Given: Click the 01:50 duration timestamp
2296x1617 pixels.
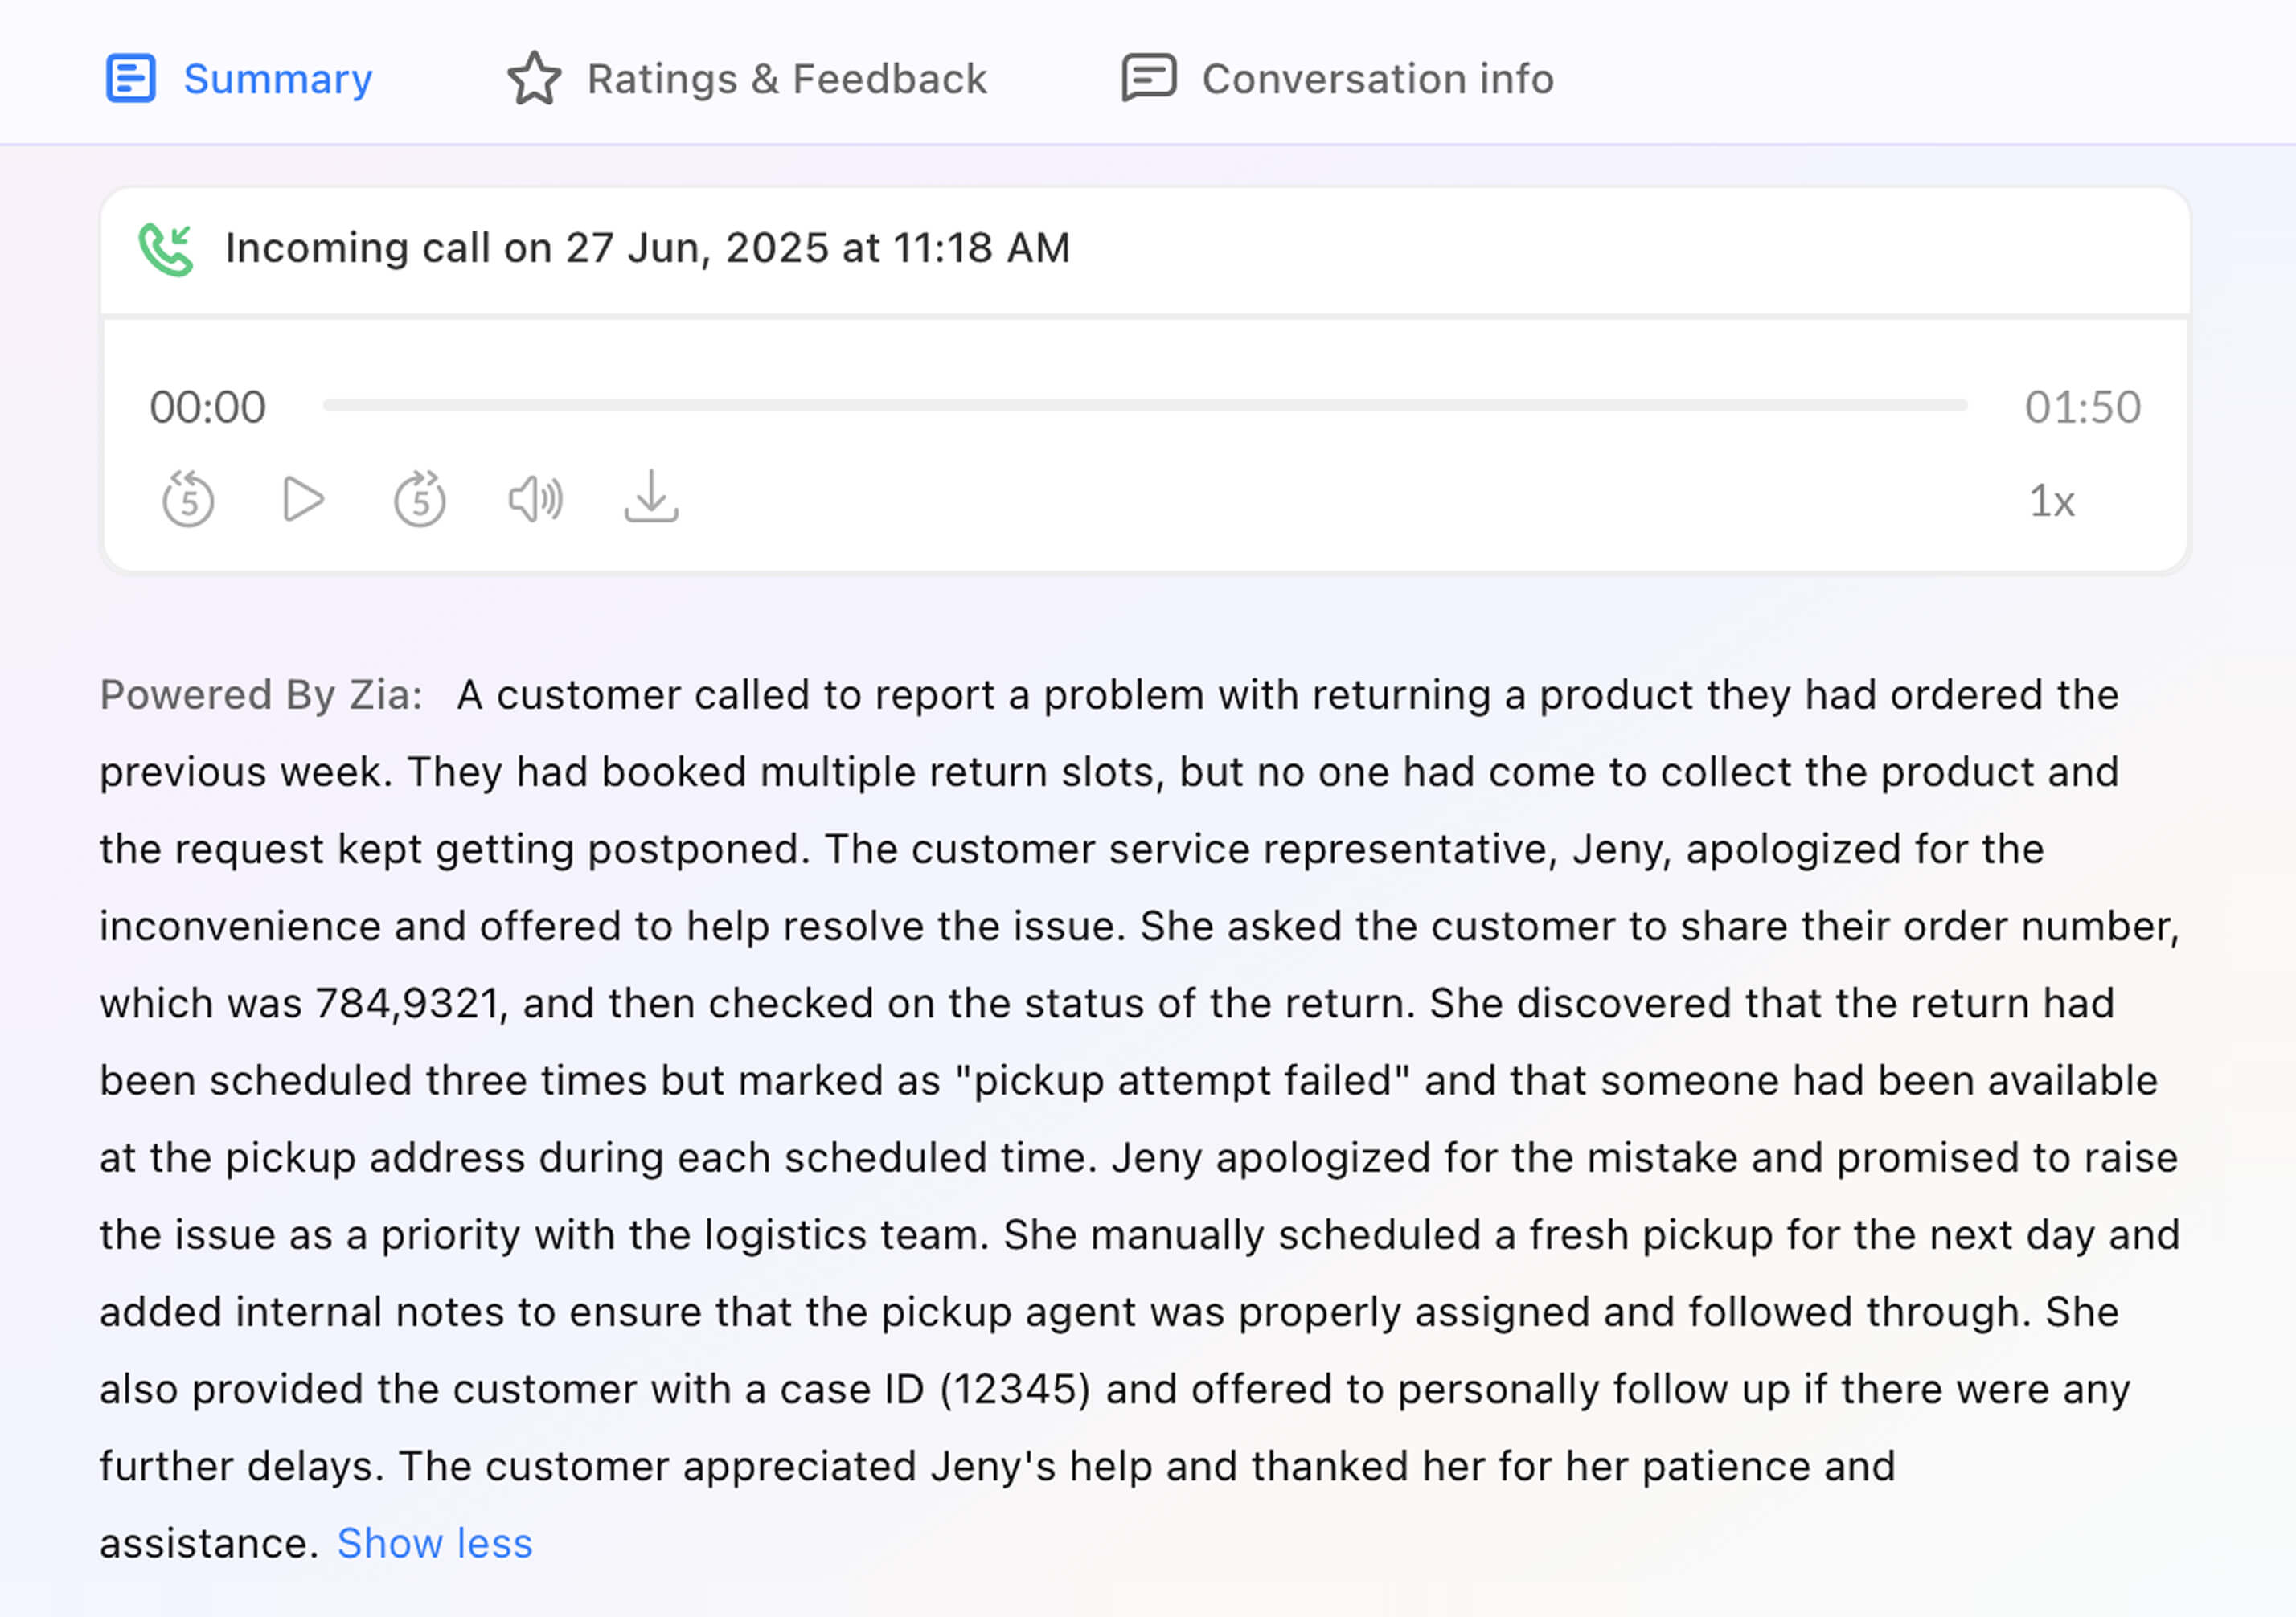Looking at the screenshot, I should [x=2083, y=405].
